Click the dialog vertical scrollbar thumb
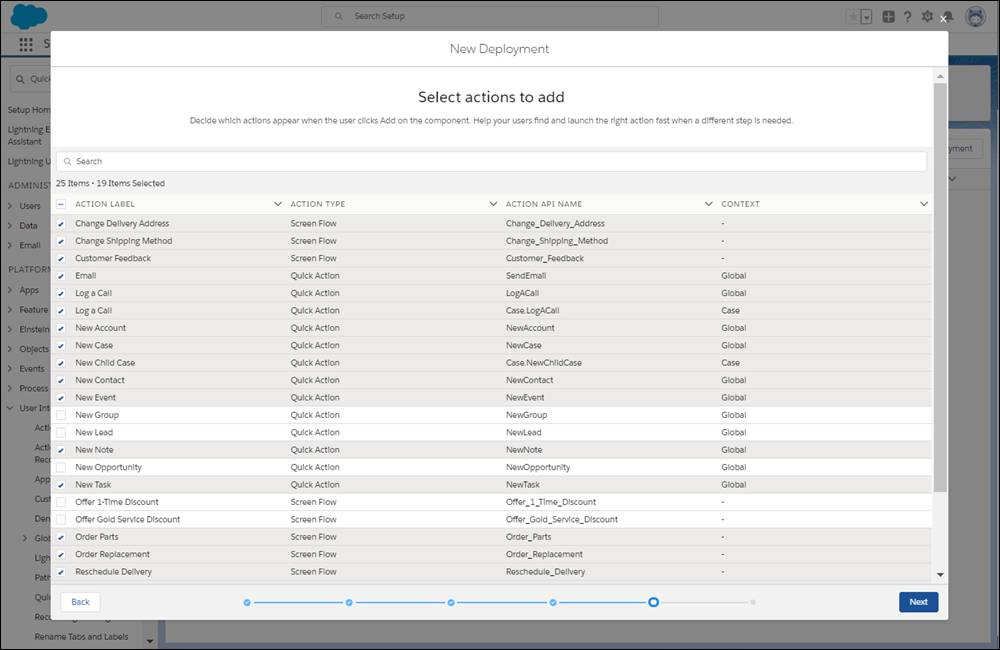 tap(940, 287)
